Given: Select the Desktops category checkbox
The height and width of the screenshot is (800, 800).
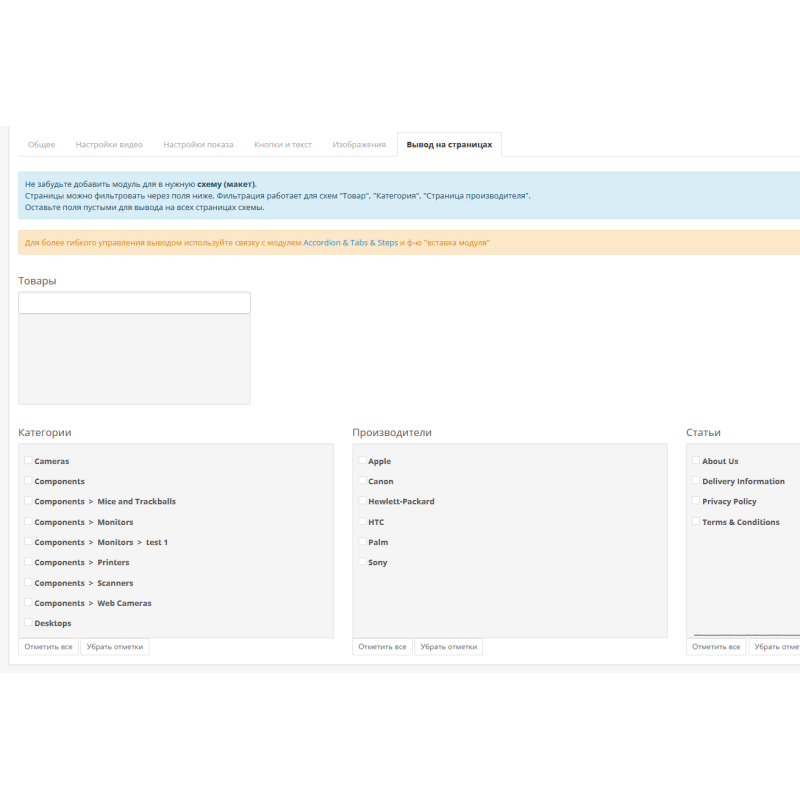Looking at the screenshot, I should [27, 623].
